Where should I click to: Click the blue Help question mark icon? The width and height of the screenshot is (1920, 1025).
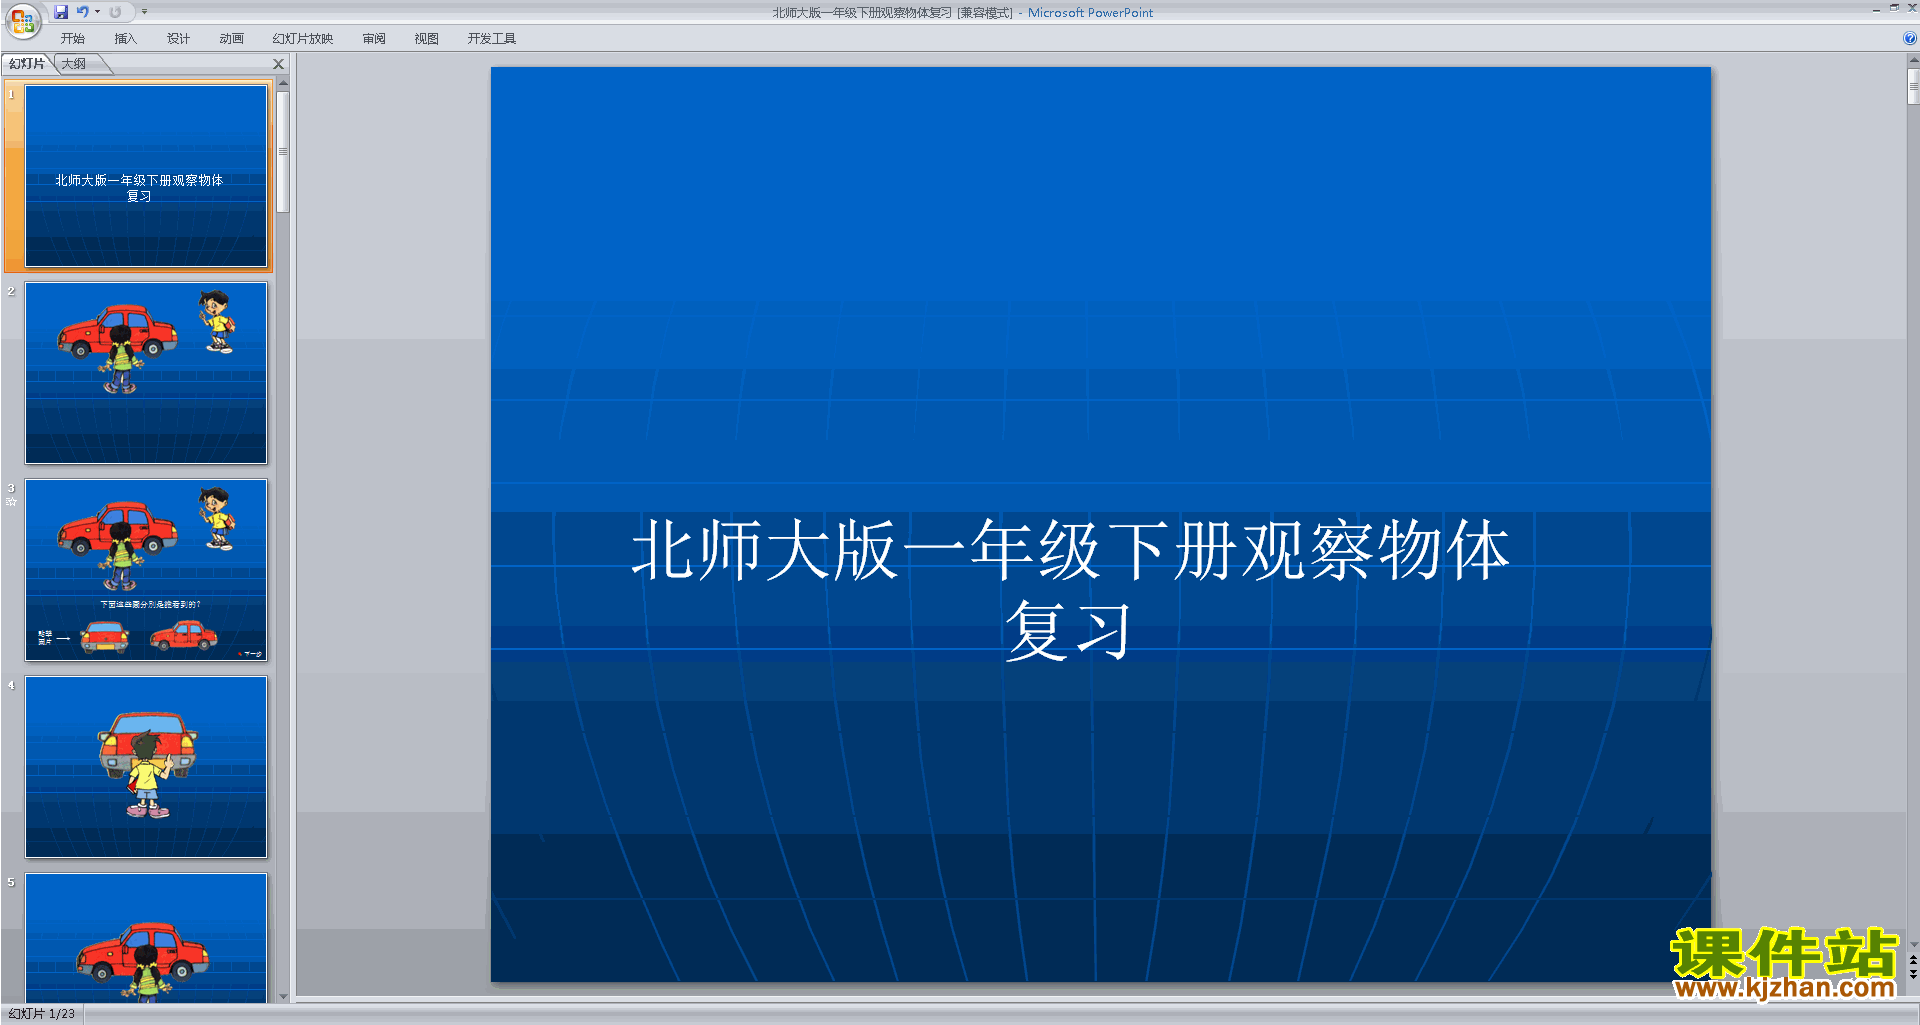click(x=1910, y=38)
